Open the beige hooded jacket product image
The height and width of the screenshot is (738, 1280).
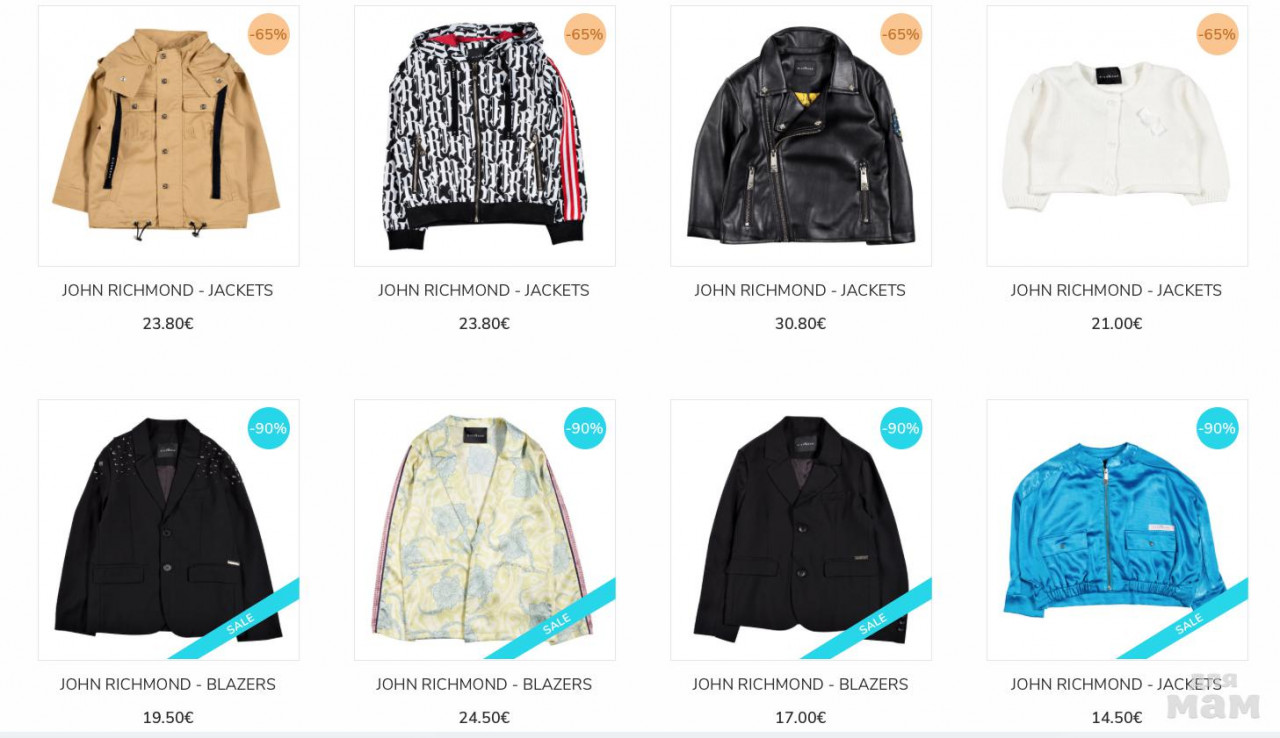click(x=168, y=136)
